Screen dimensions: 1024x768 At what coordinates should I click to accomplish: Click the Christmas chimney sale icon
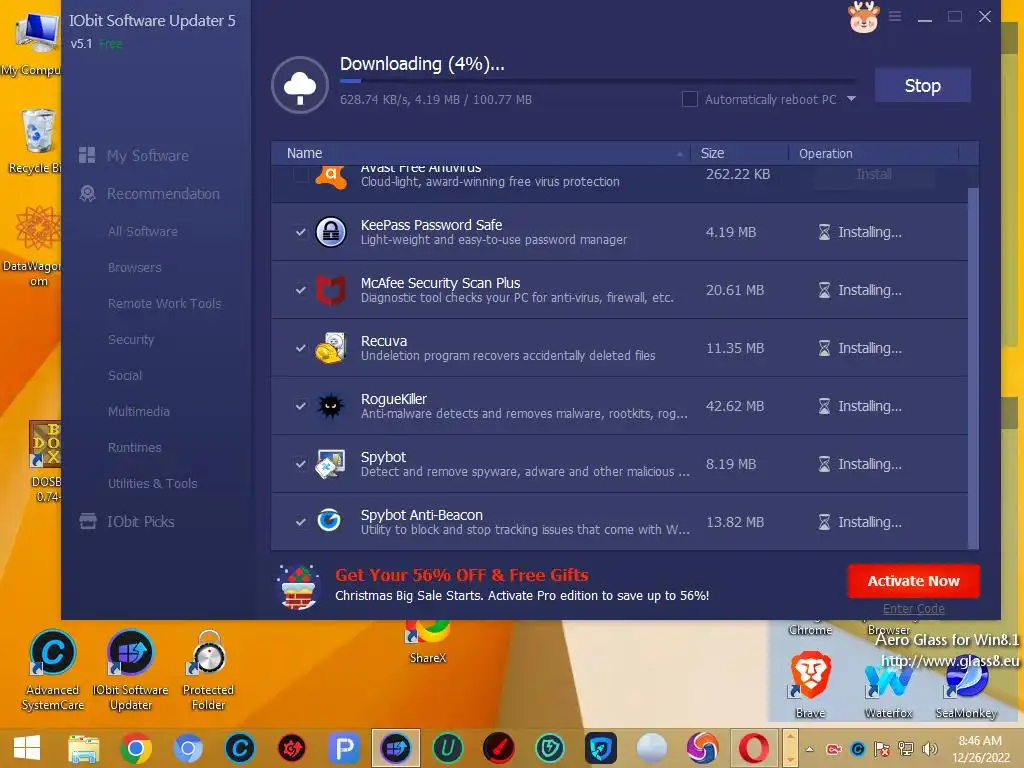point(298,587)
